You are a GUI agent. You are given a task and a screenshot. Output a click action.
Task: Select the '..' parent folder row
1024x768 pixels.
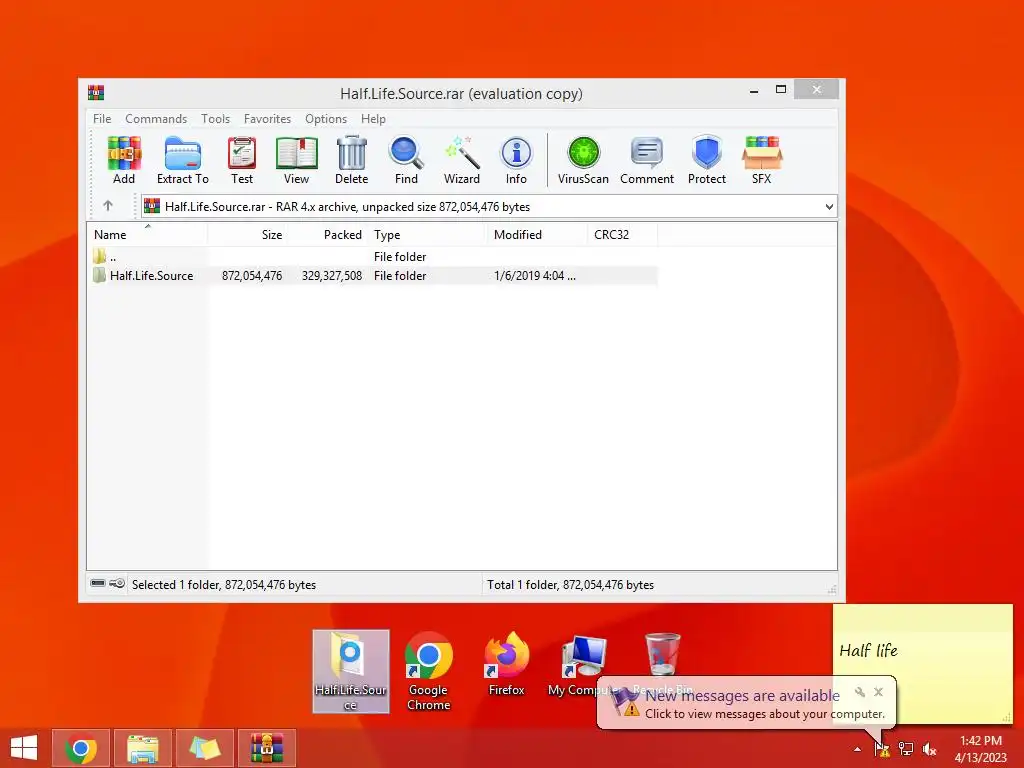[372, 257]
